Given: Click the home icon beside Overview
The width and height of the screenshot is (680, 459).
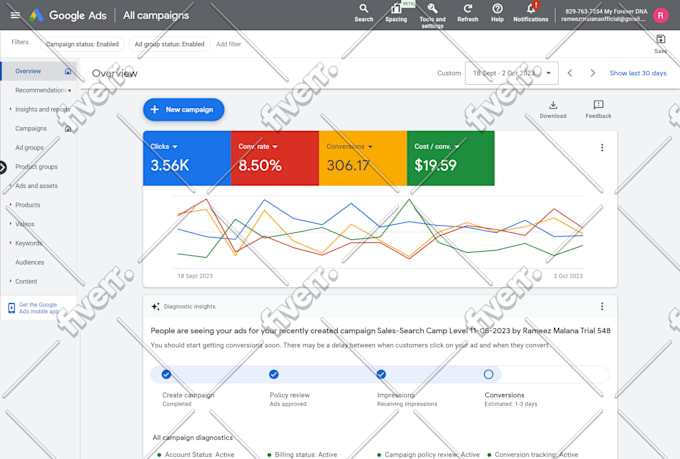Looking at the screenshot, I should [68, 71].
